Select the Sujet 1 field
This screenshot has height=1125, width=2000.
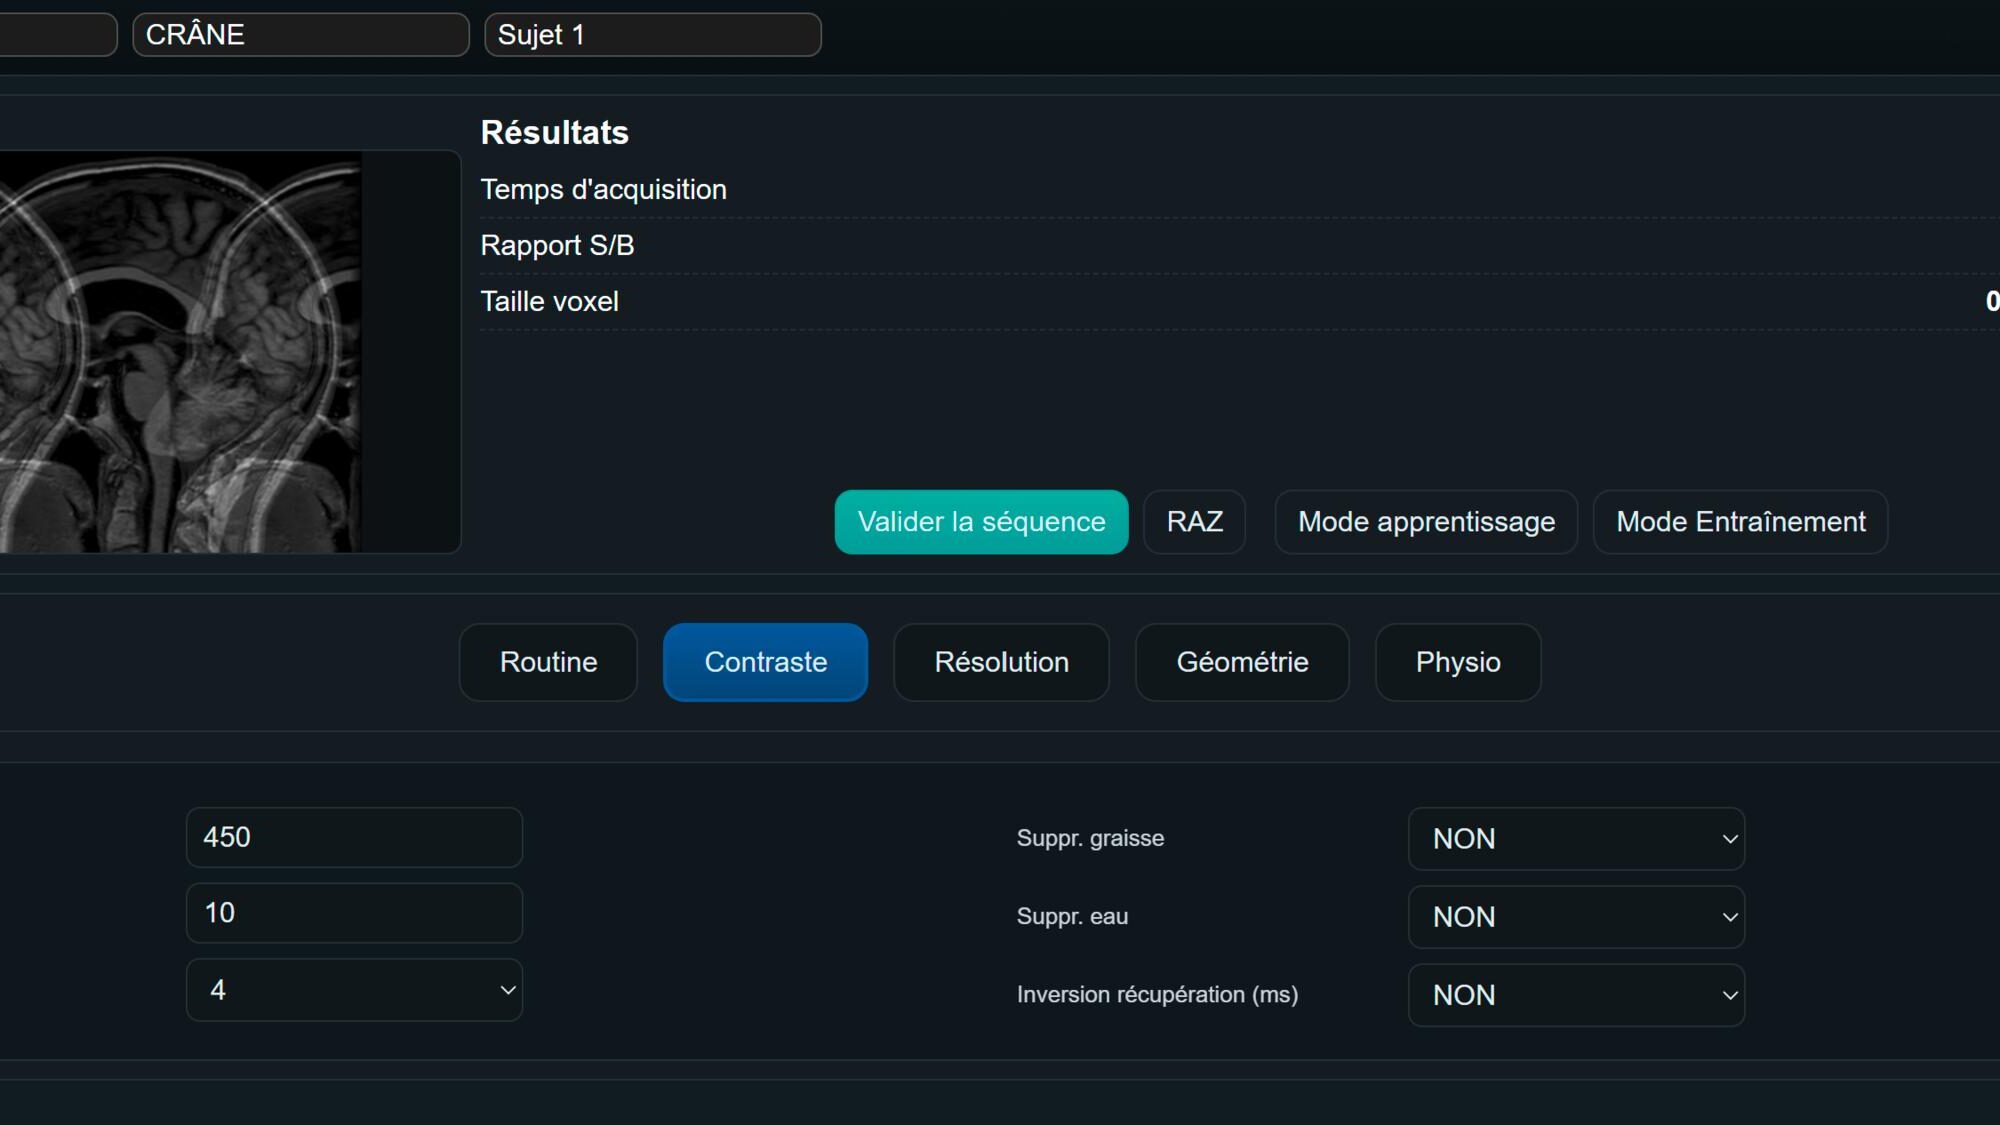tap(652, 35)
